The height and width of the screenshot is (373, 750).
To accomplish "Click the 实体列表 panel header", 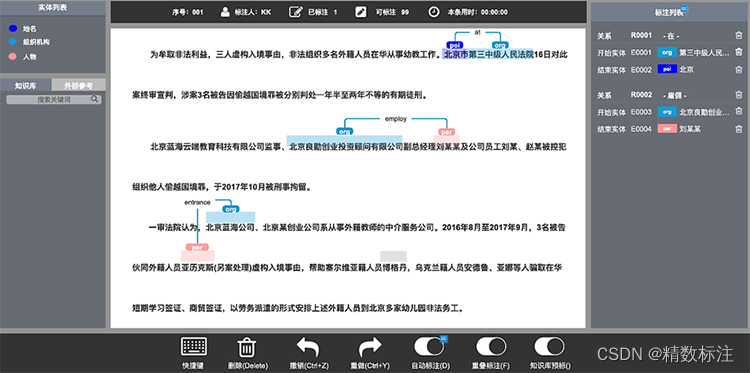I will coord(53,8).
